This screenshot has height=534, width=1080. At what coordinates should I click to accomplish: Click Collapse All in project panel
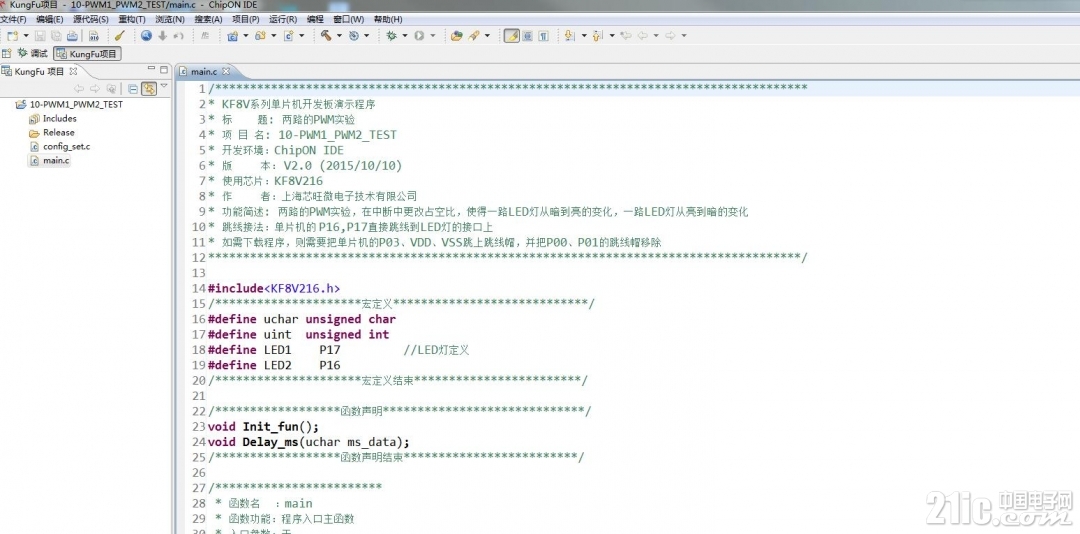click(x=133, y=88)
